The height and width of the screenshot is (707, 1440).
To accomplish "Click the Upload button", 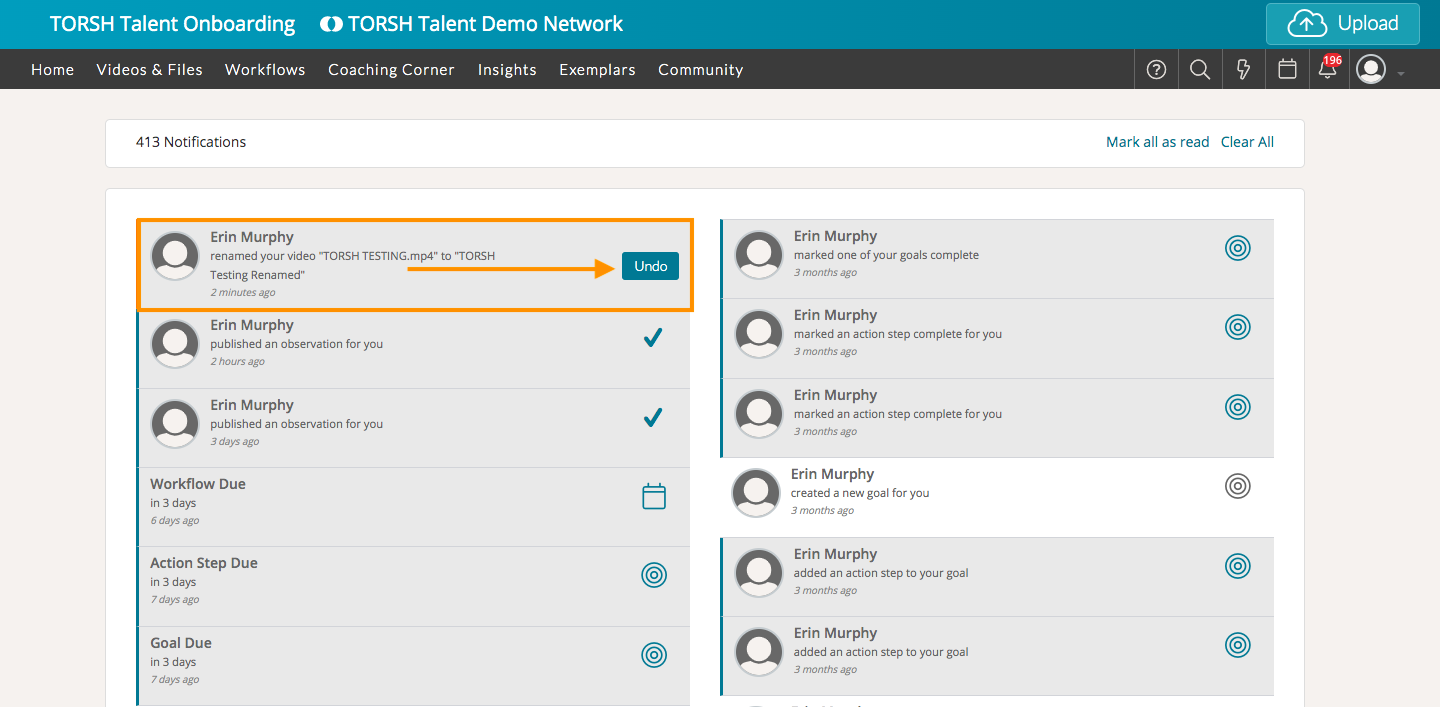I will click(x=1342, y=24).
